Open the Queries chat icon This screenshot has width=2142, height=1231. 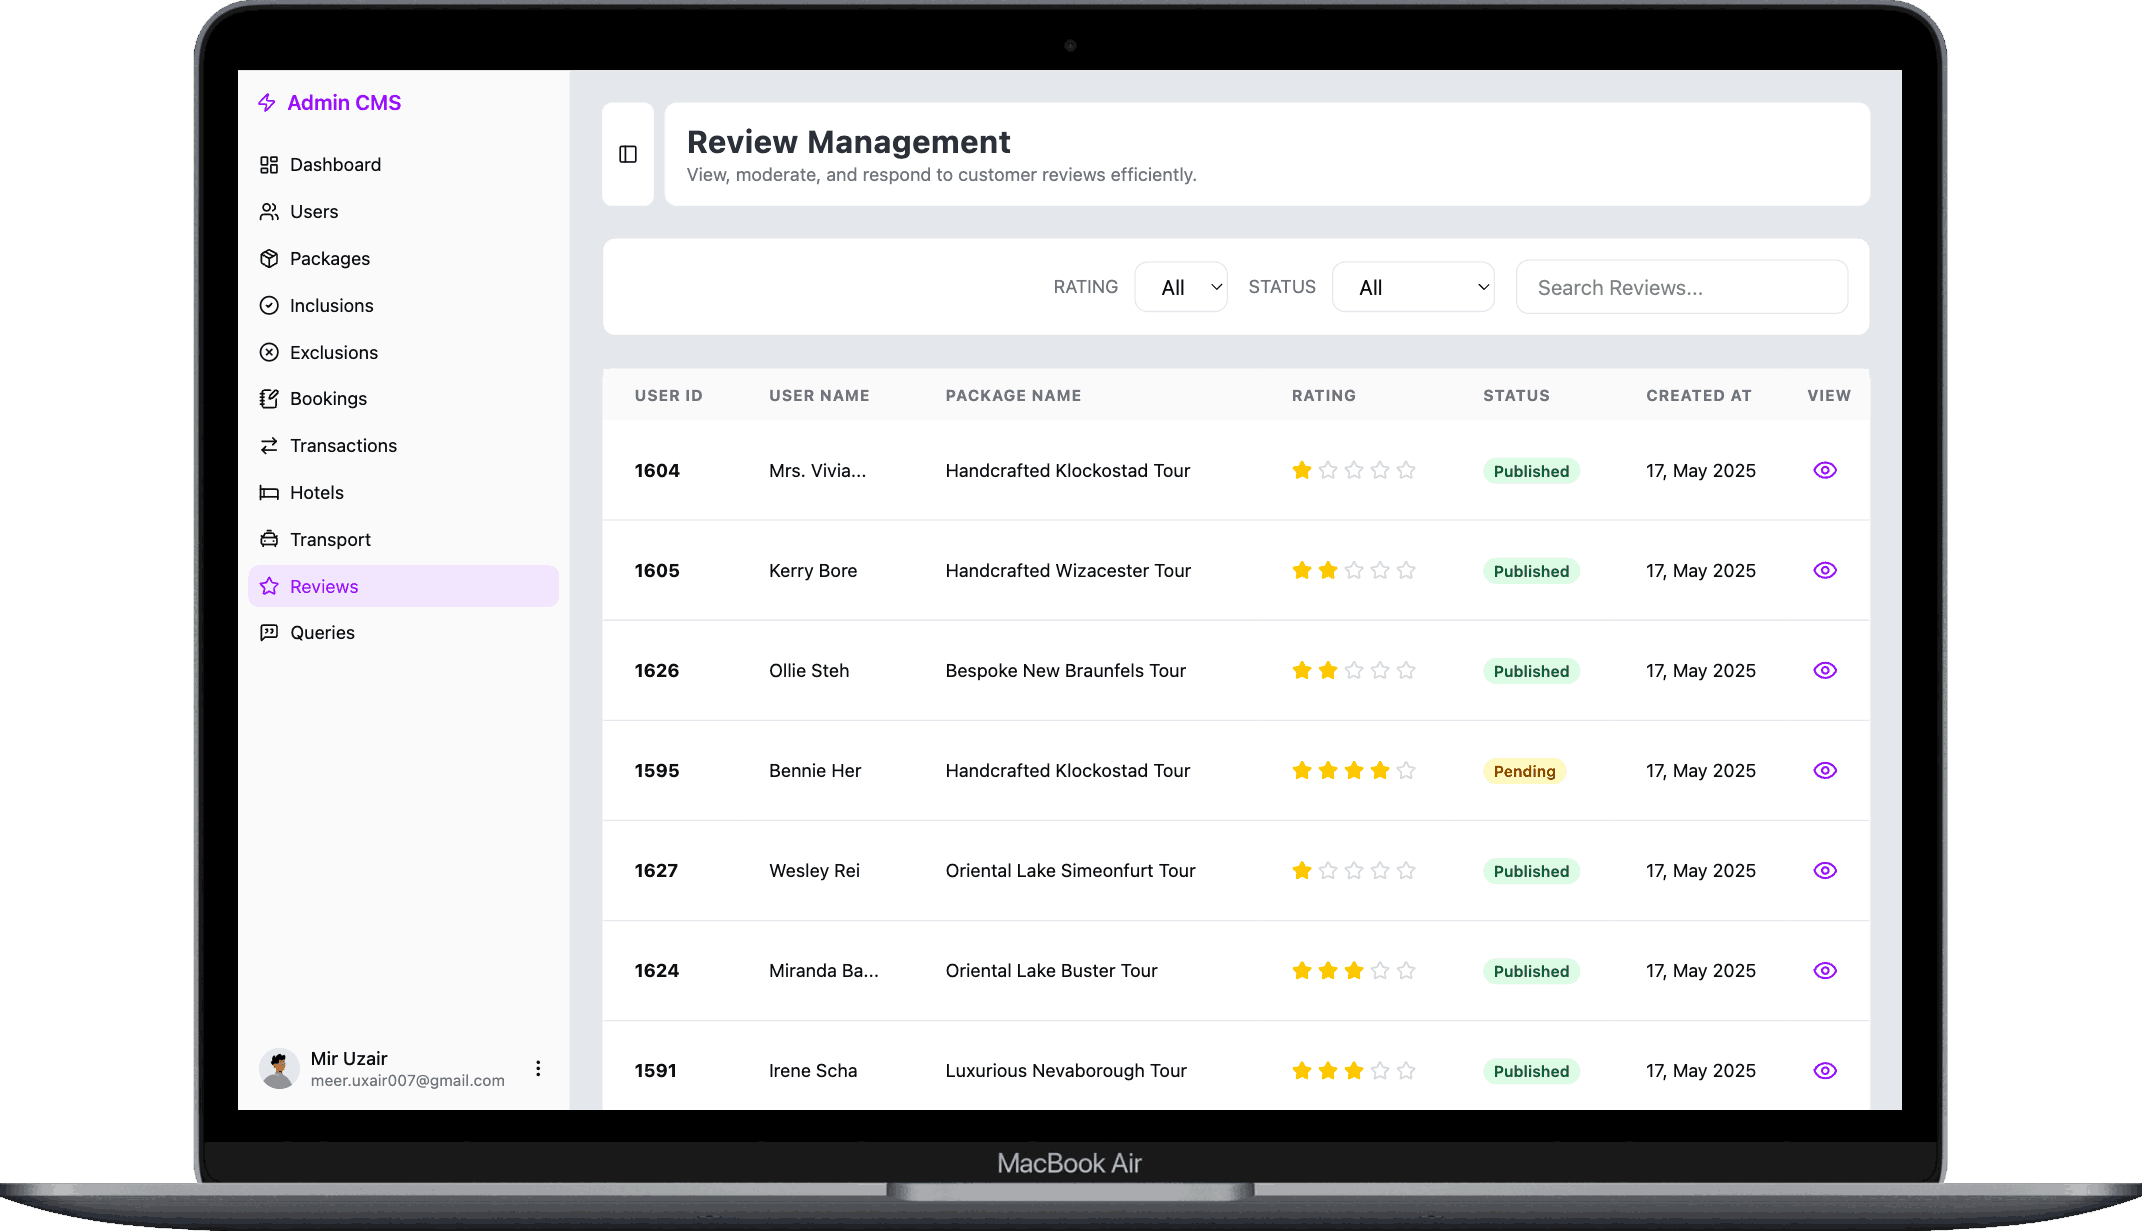268,632
